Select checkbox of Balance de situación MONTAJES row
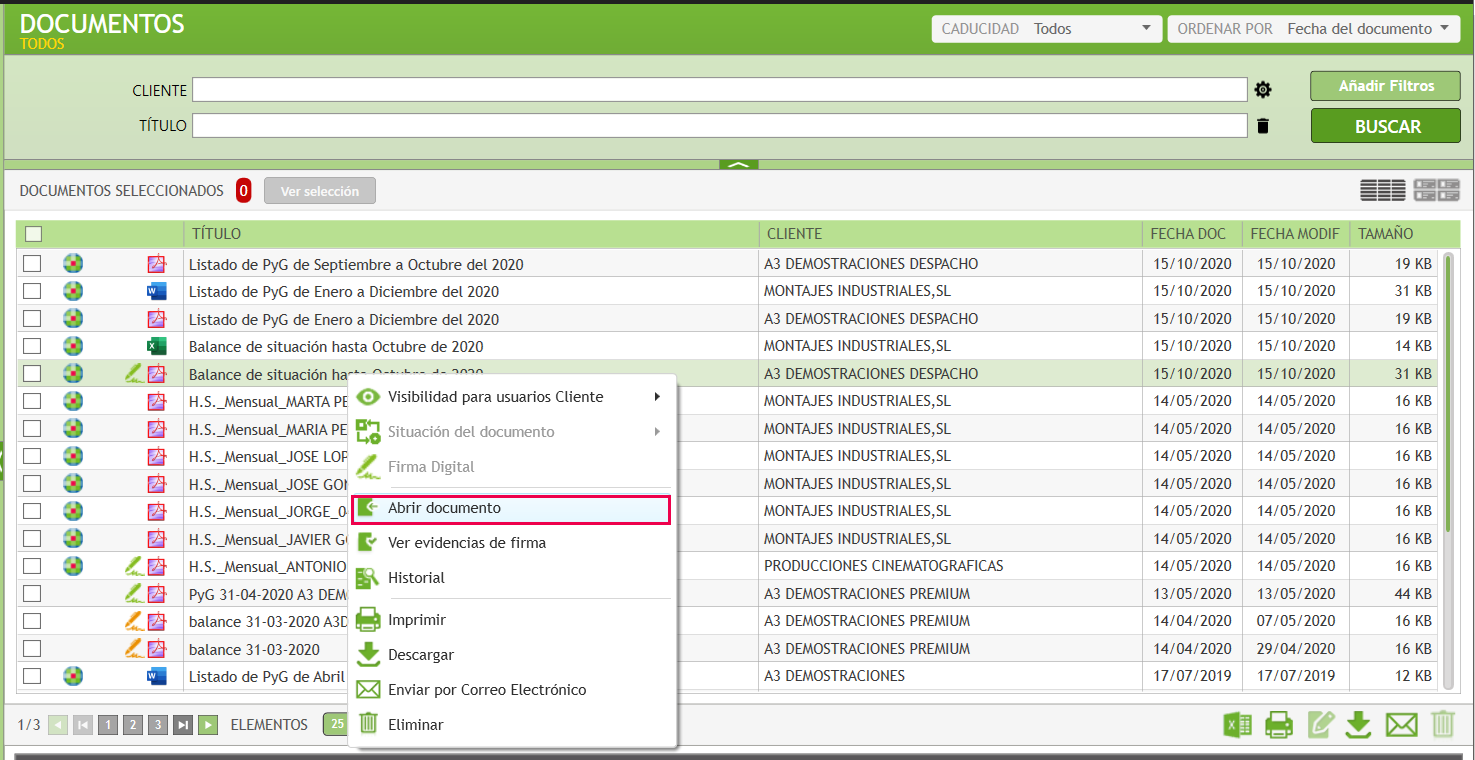Viewport: 1475px width, 760px height. point(32,346)
